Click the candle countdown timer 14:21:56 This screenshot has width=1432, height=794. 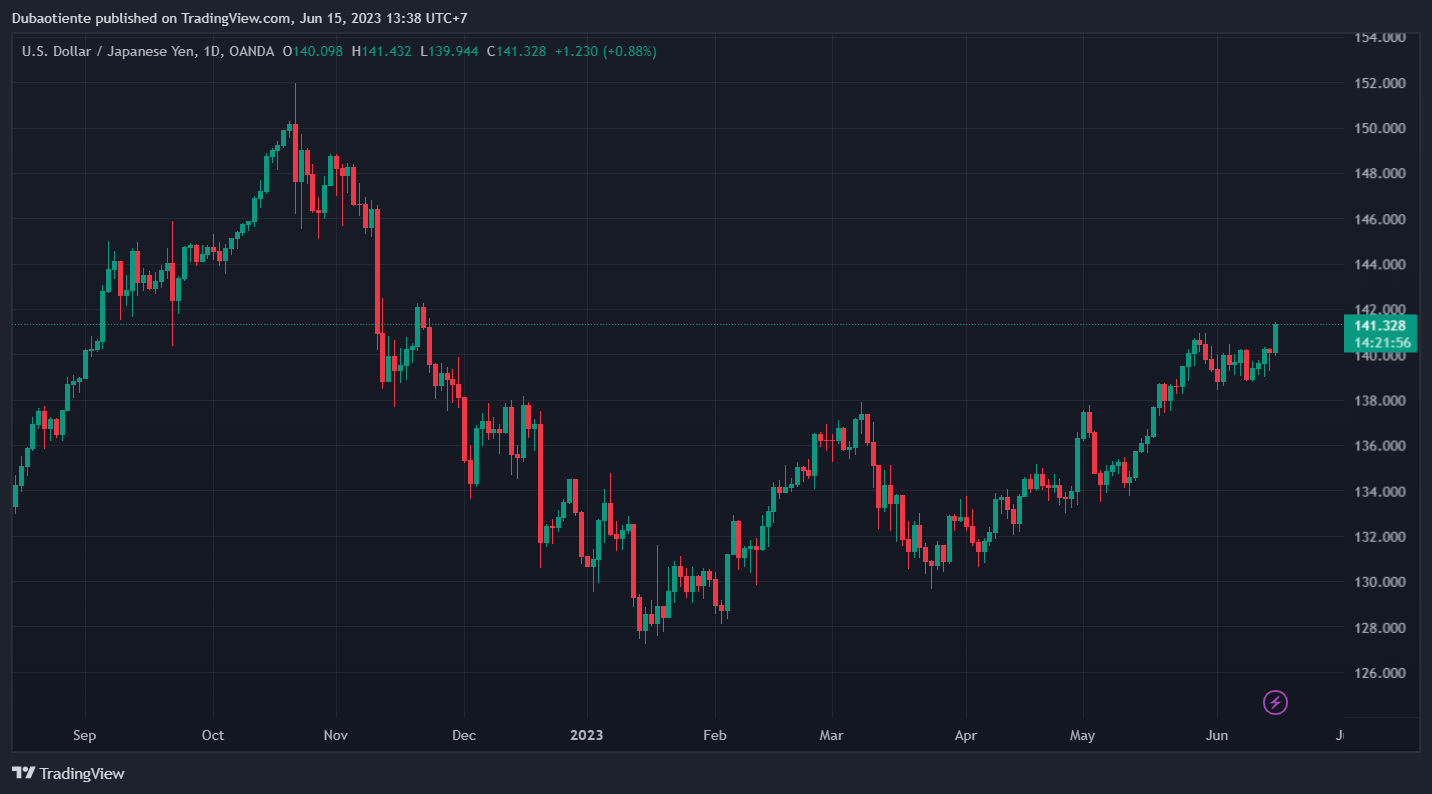click(x=1380, y=343)
